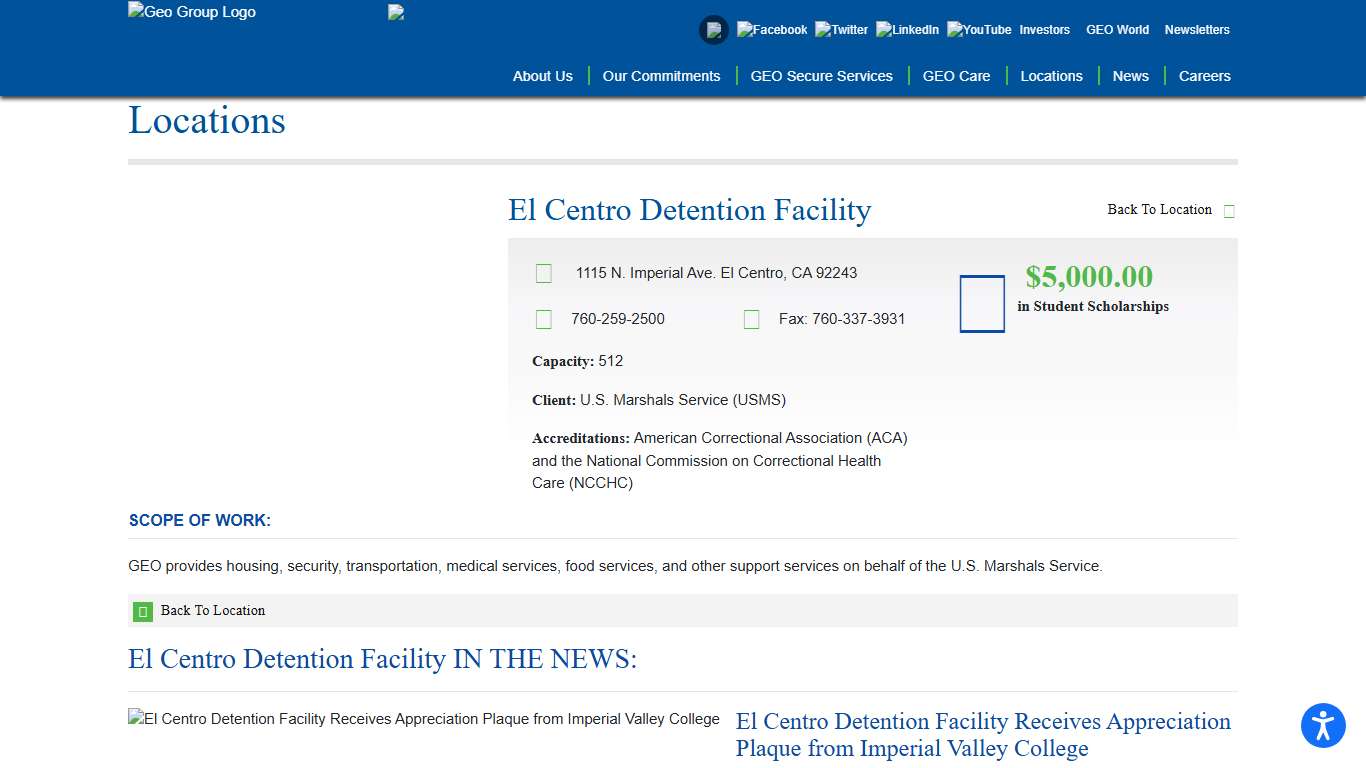The width and height of the screenshot is (1366, 768).
Task: Open the GEO Care menu item
Action: tap(956, 76)
